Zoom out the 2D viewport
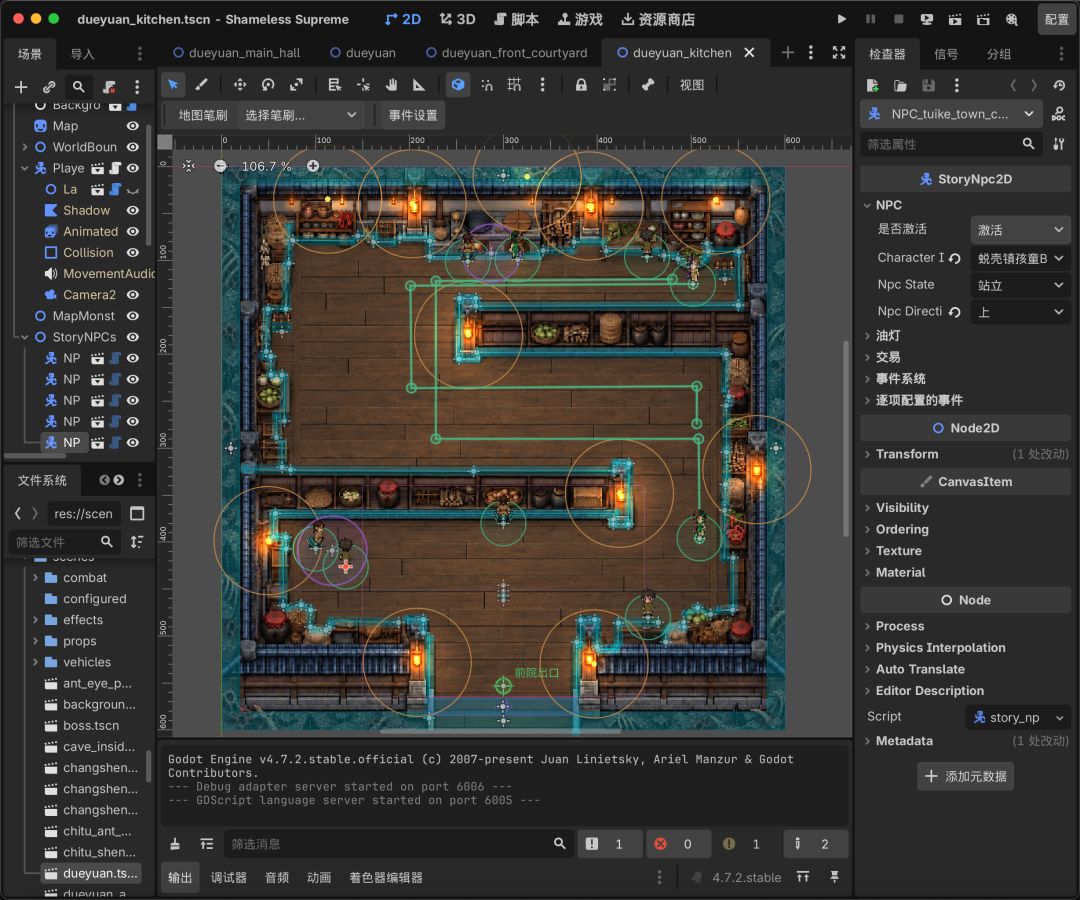 (x=220, y=166)
